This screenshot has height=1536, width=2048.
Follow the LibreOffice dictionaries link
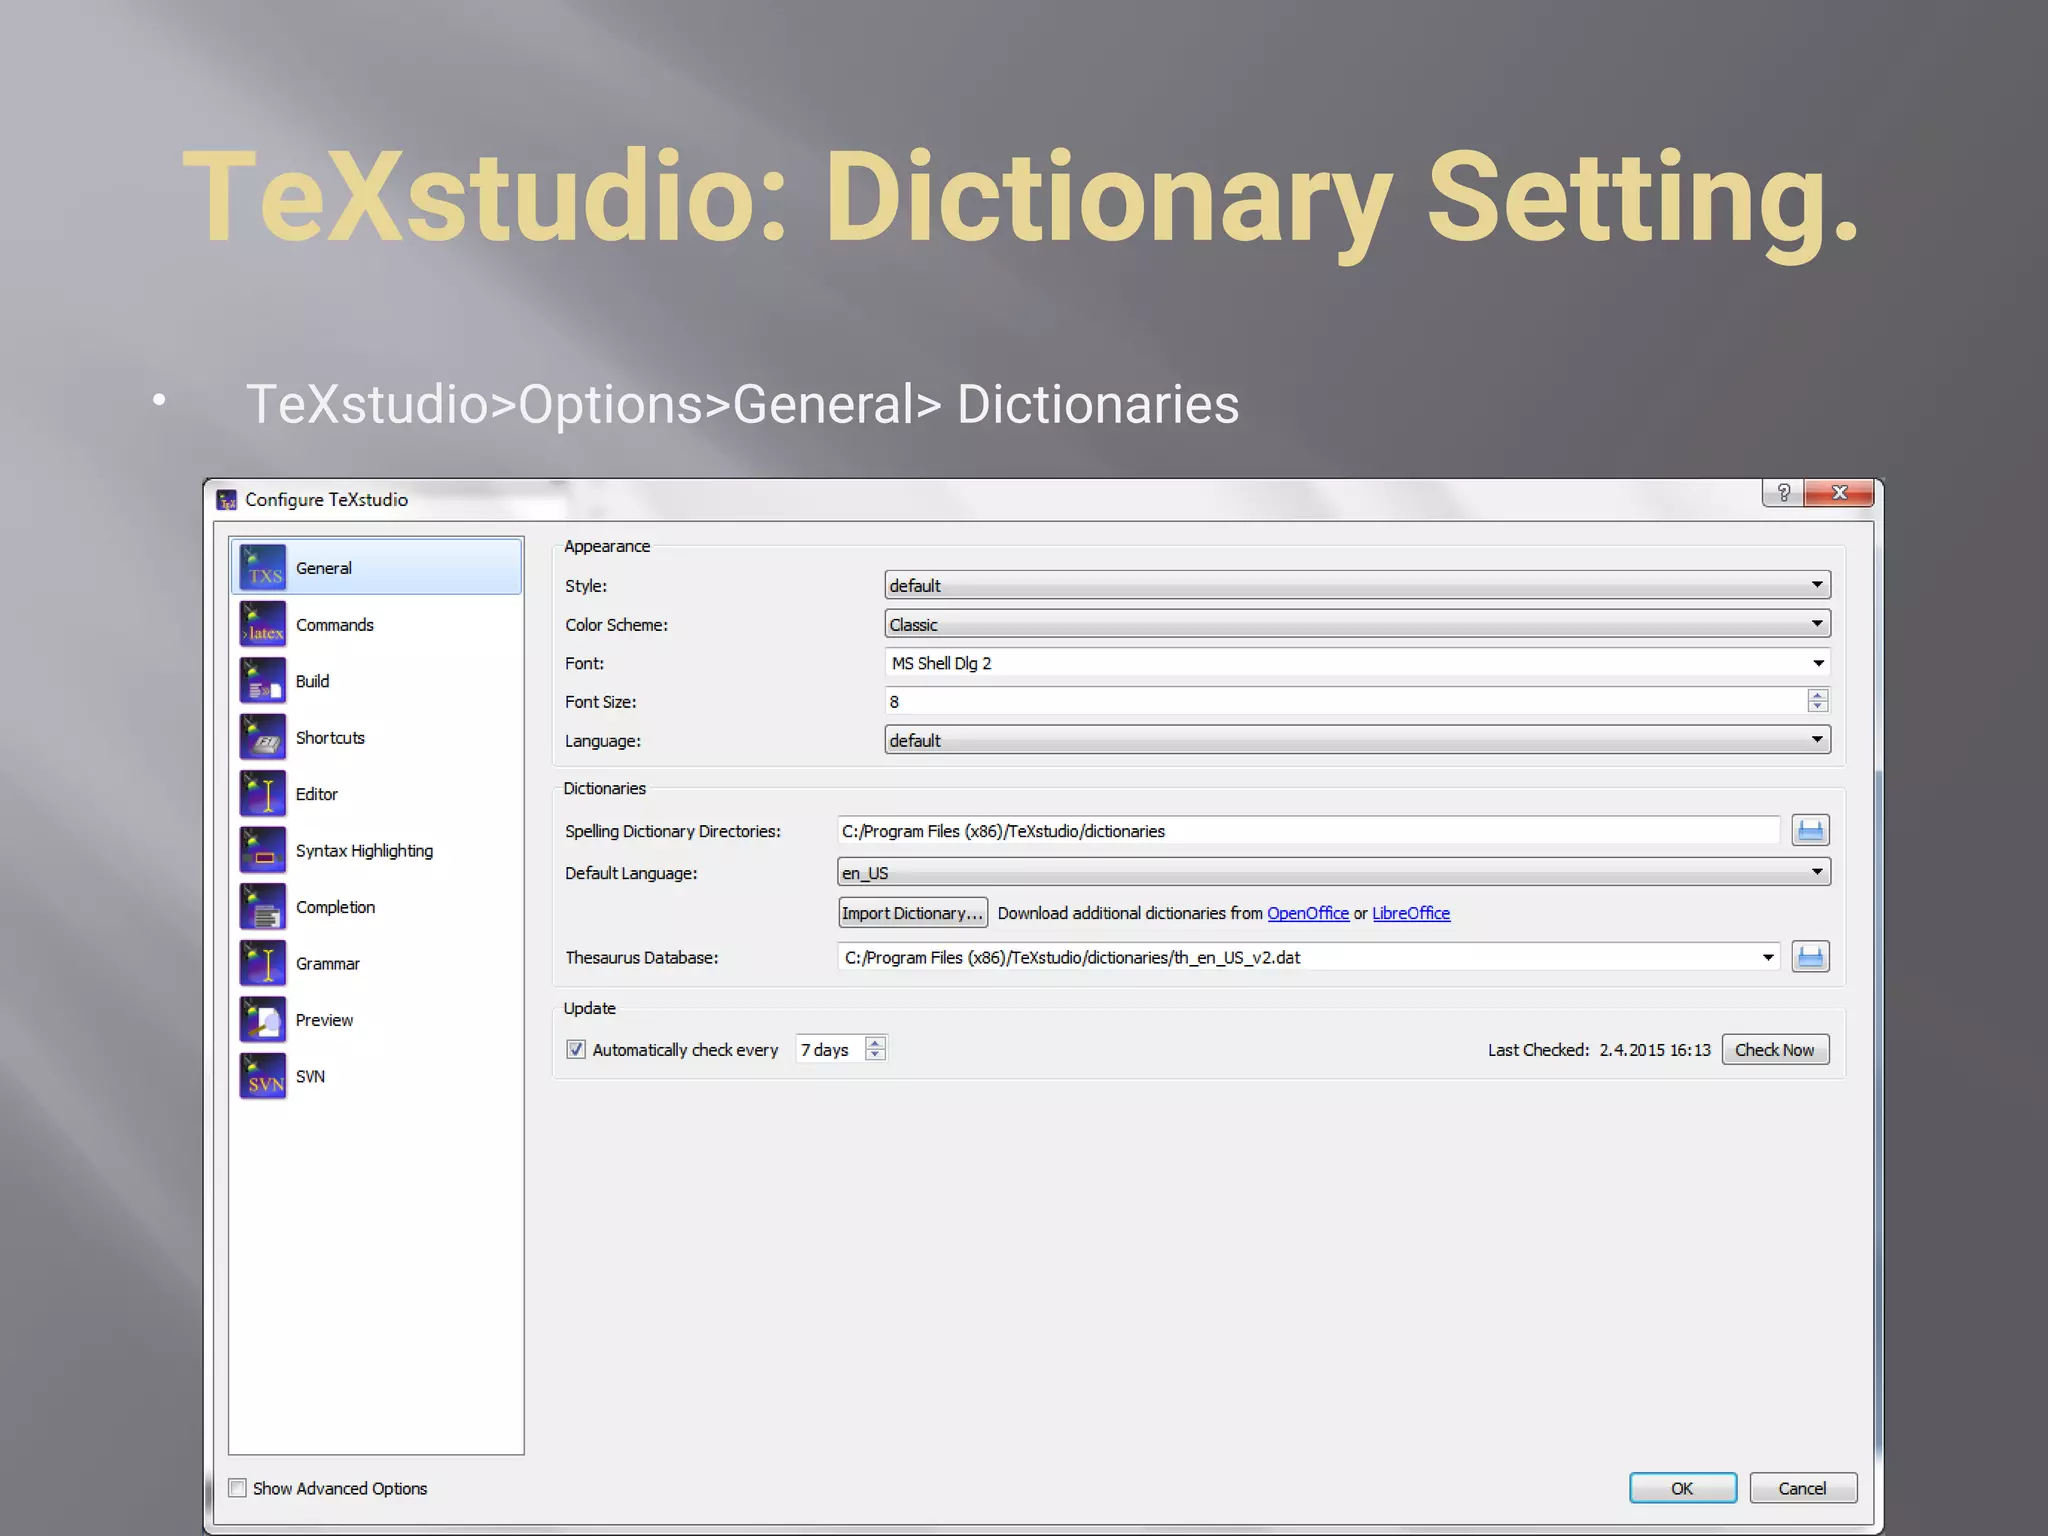1410,913
